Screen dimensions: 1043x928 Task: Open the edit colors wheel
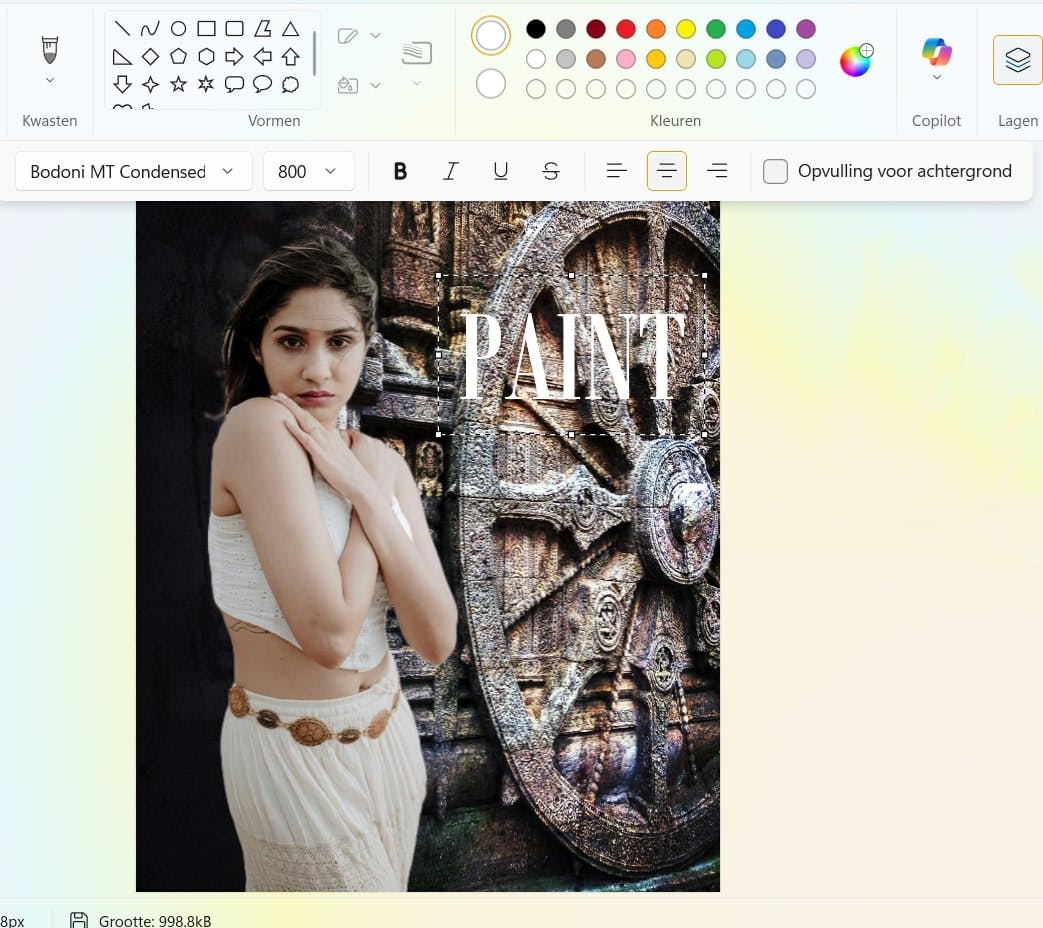click(x=856, y=60)
